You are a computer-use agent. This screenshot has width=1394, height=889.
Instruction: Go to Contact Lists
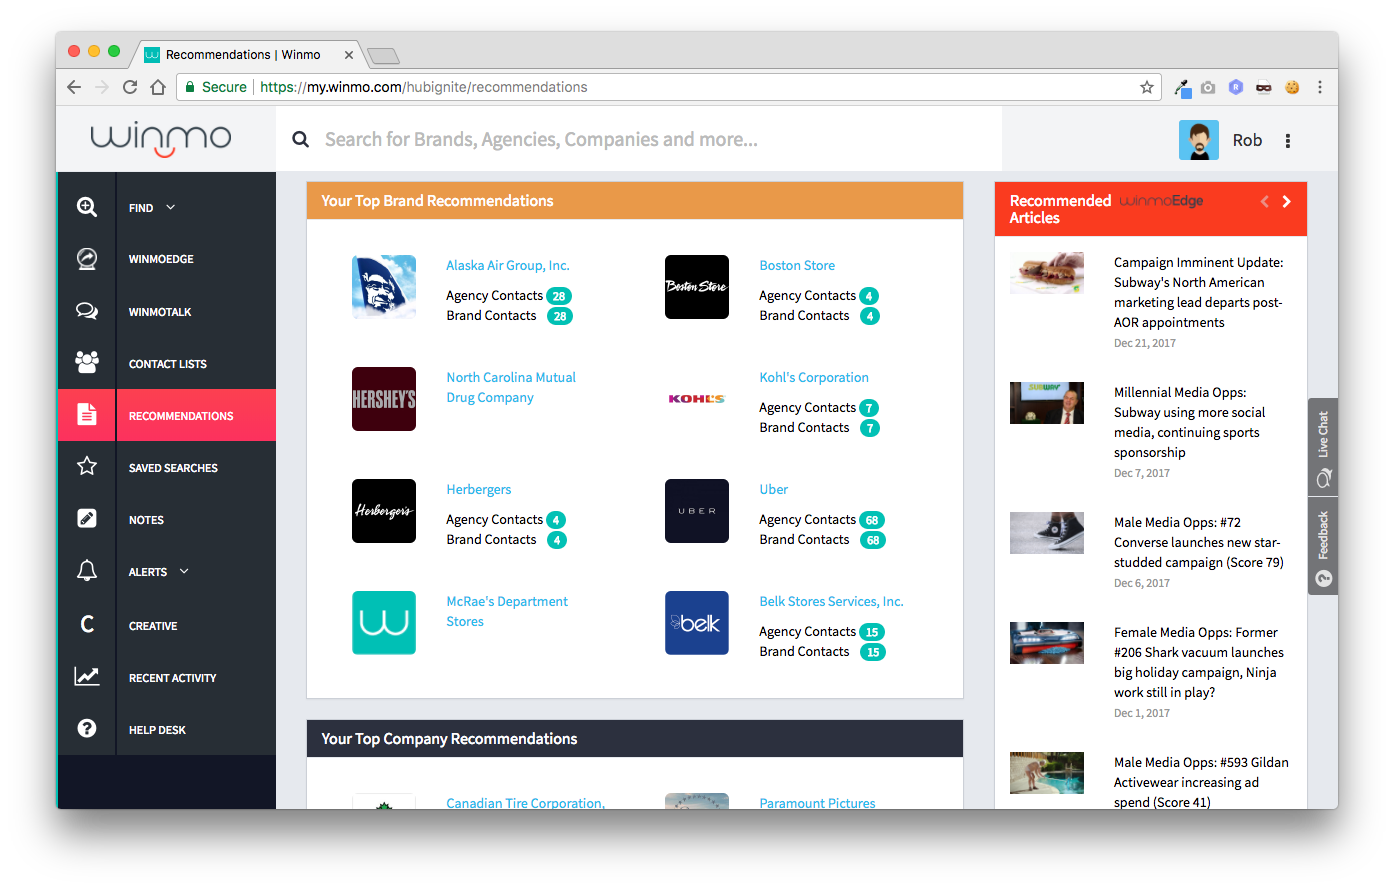point(166,364)
